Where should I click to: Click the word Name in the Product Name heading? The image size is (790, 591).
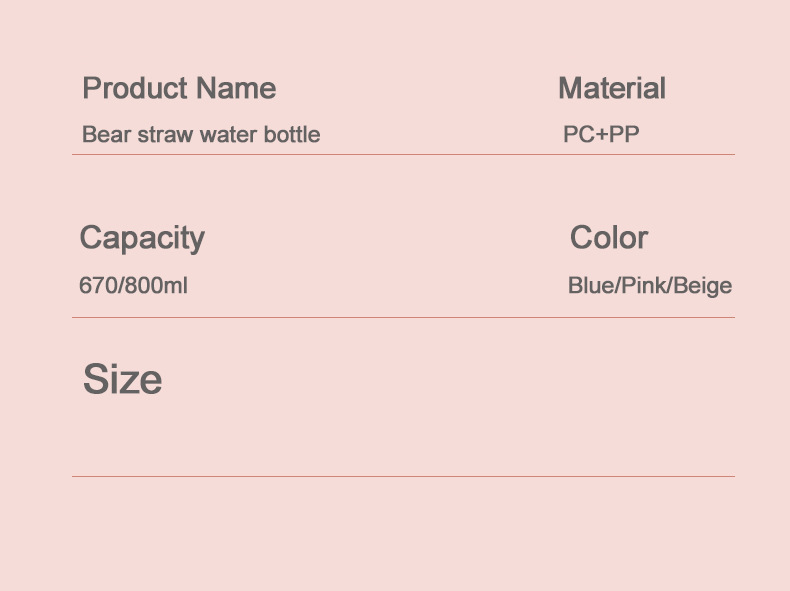point(235,88)
